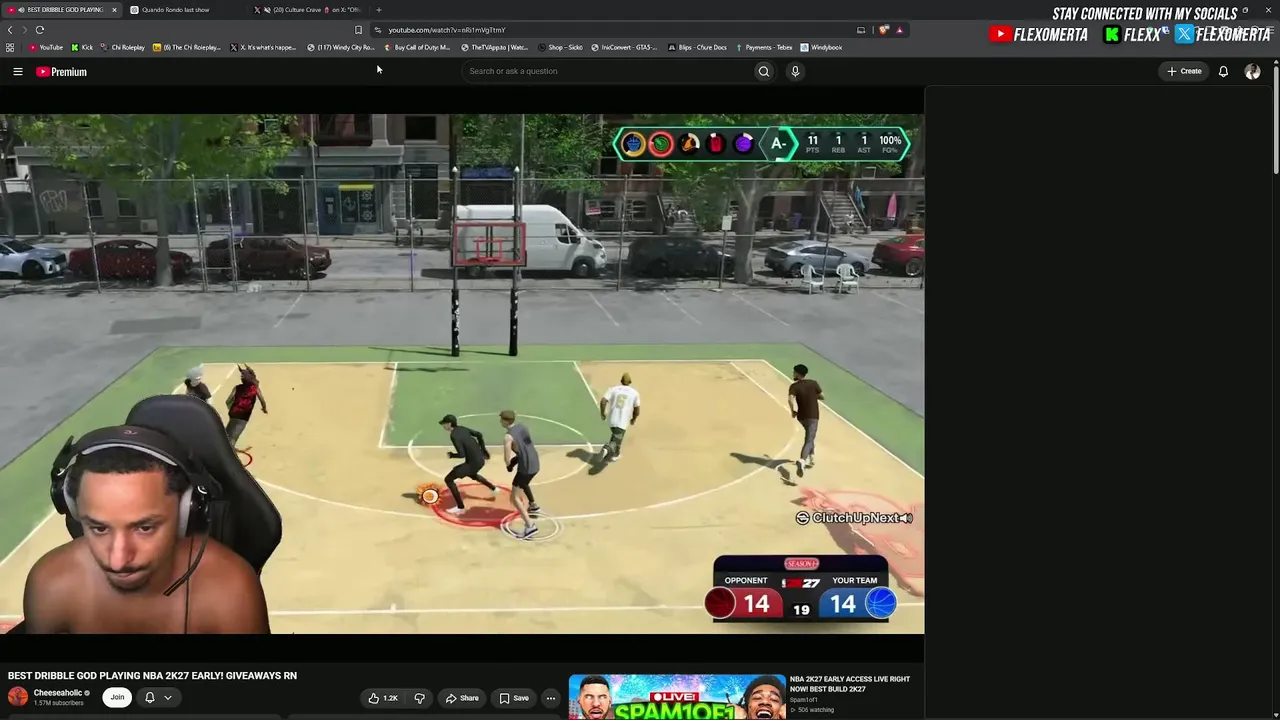Screen dimensions: 1280x720
Task: Click the youtube.com address bar URL
Action: [x=447, y=30]
